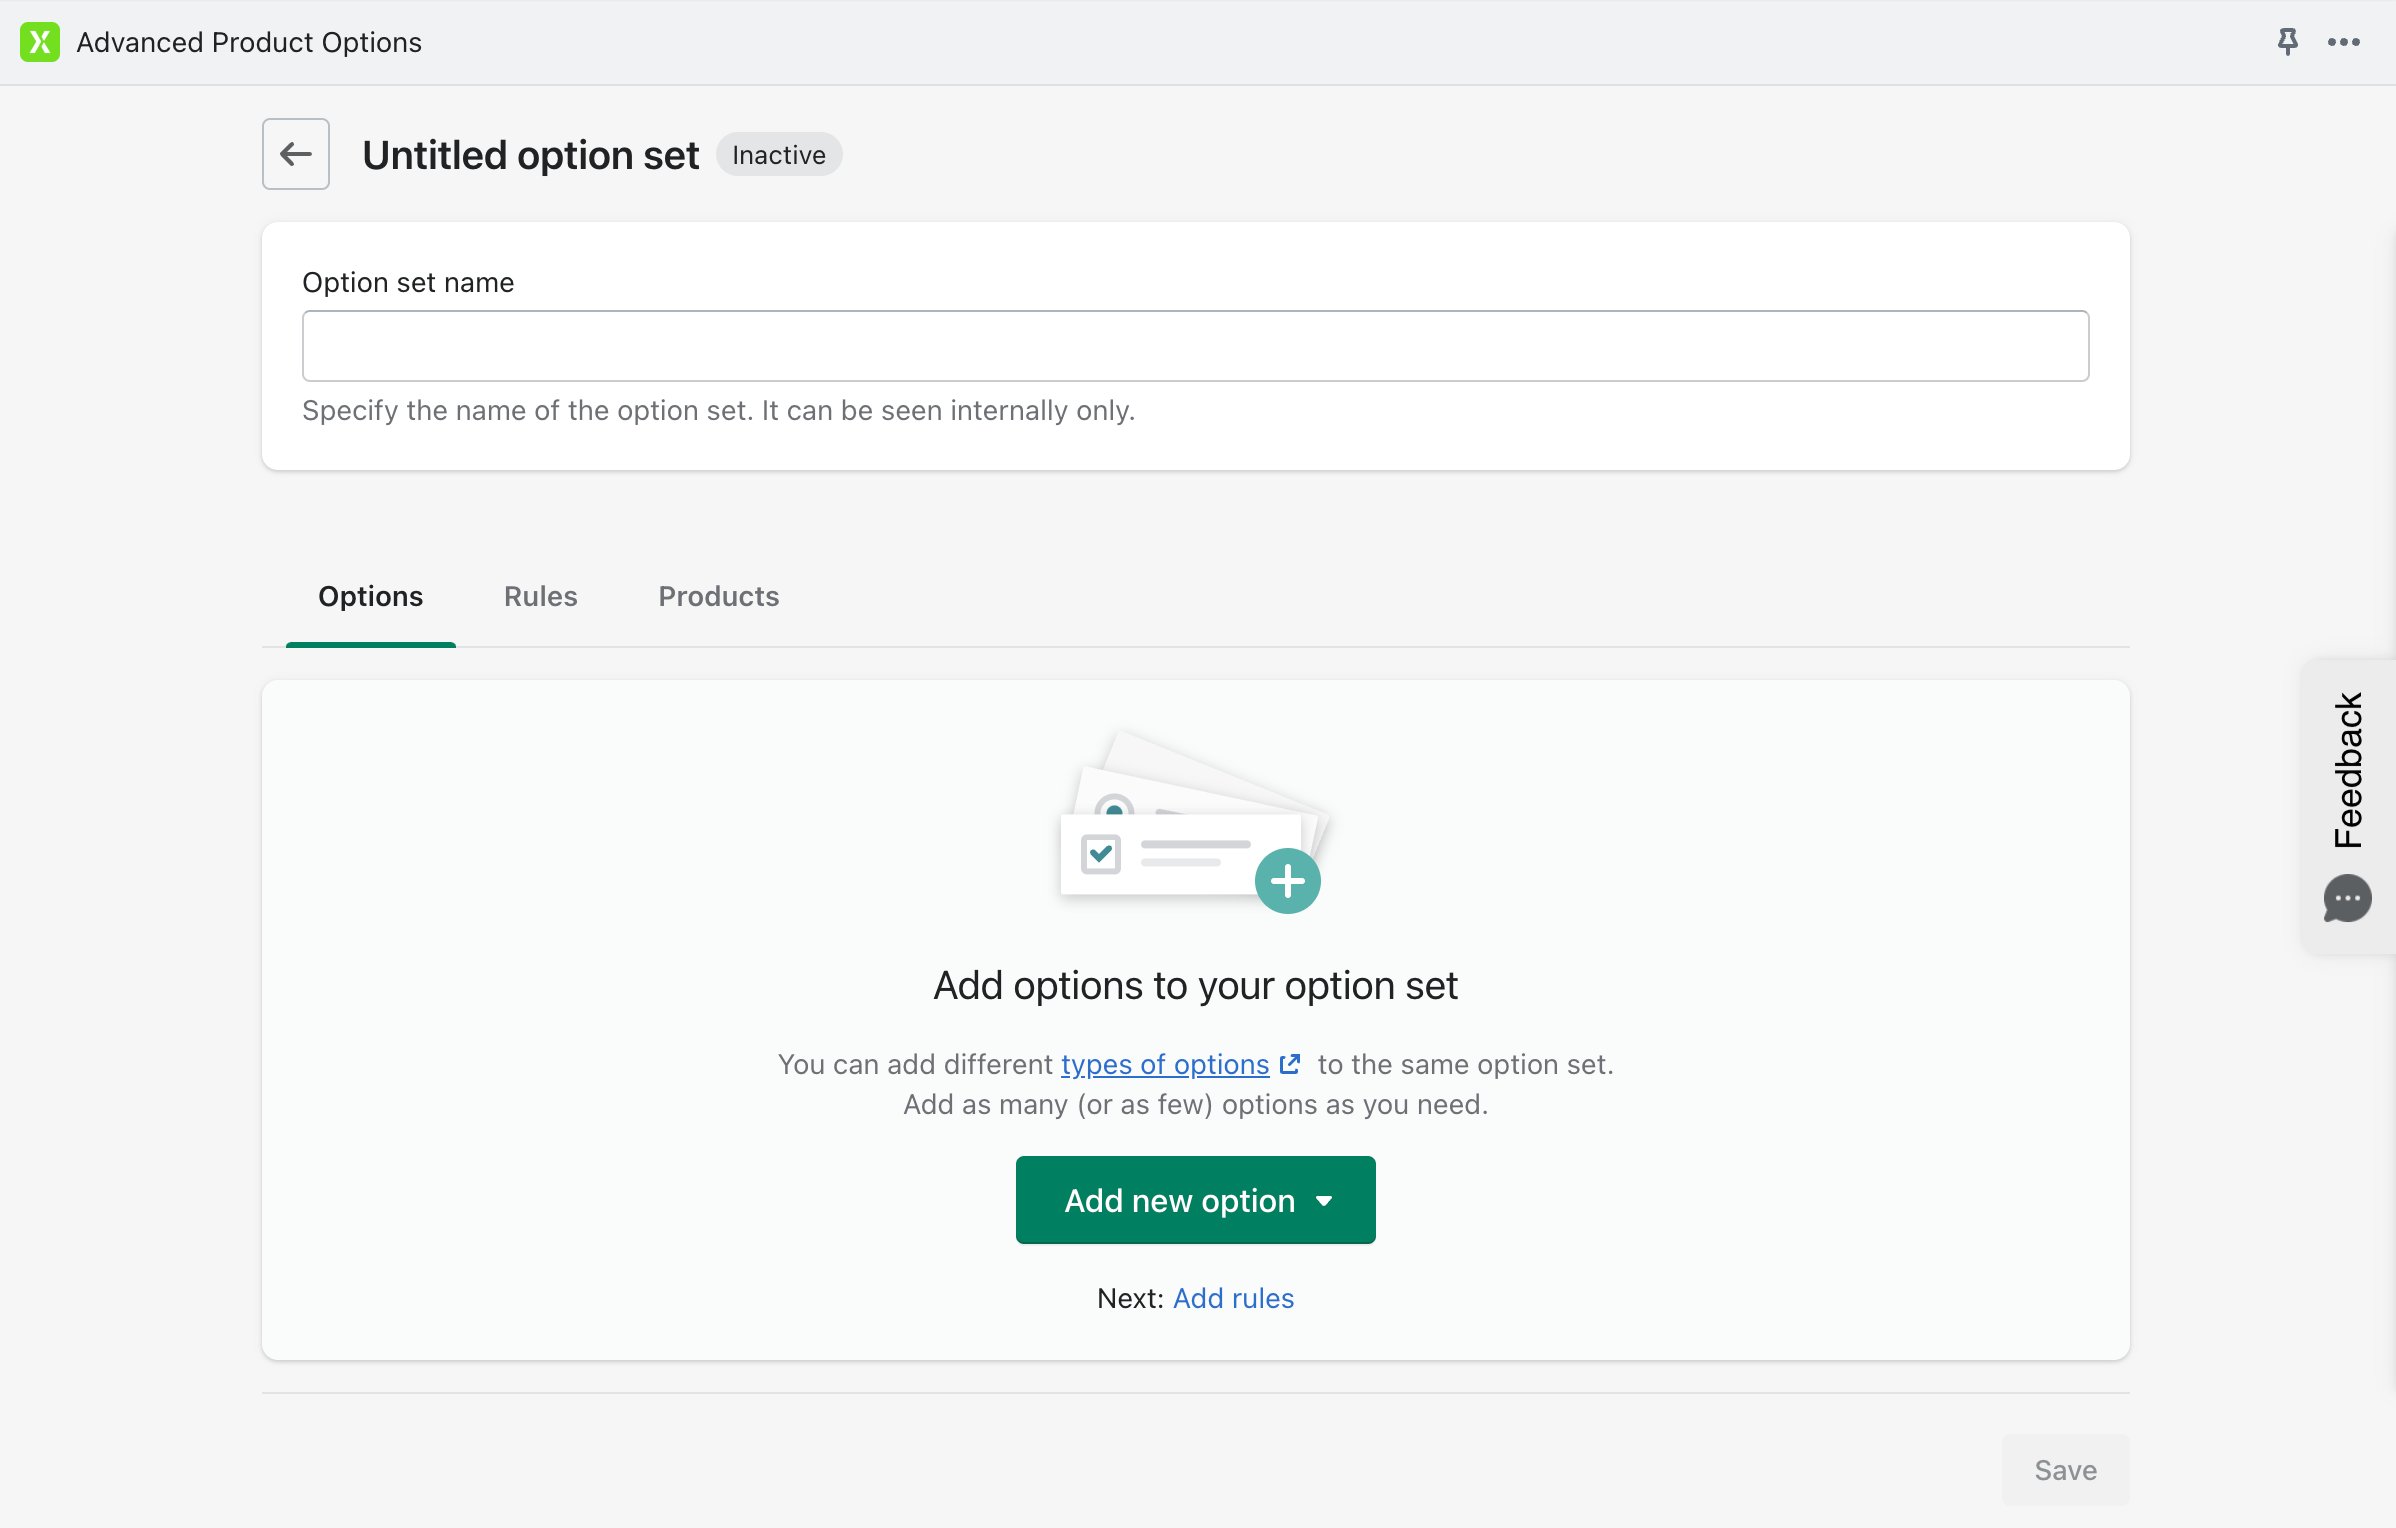
Task: Click the Add rules next step link
Action: 1233,1296
